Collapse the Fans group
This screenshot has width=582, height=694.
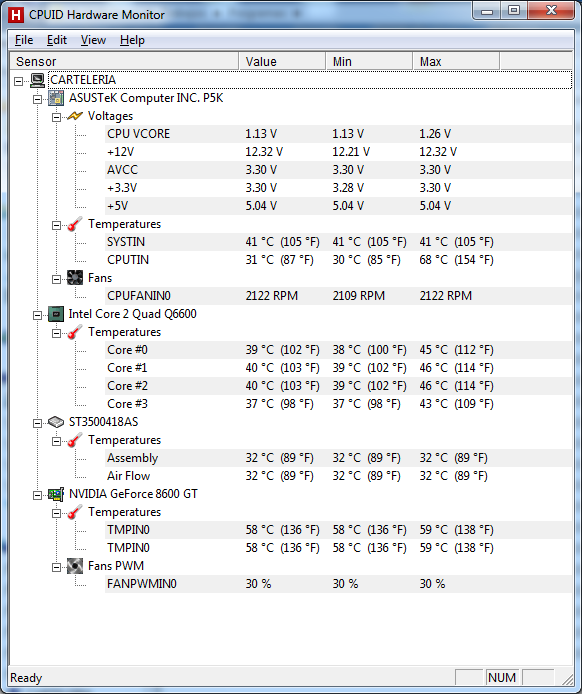pos(57,279)
